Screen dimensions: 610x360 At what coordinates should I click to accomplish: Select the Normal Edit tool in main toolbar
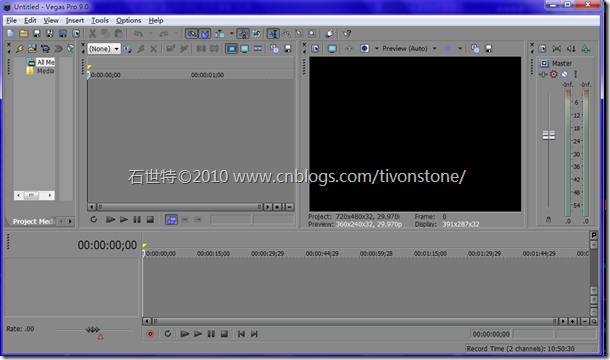pos(273,34)
